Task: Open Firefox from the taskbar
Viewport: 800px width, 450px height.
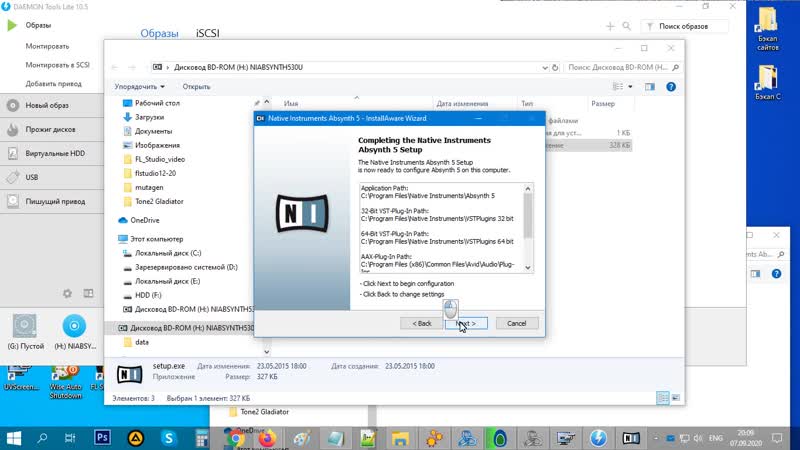Action: click(266, 438)
